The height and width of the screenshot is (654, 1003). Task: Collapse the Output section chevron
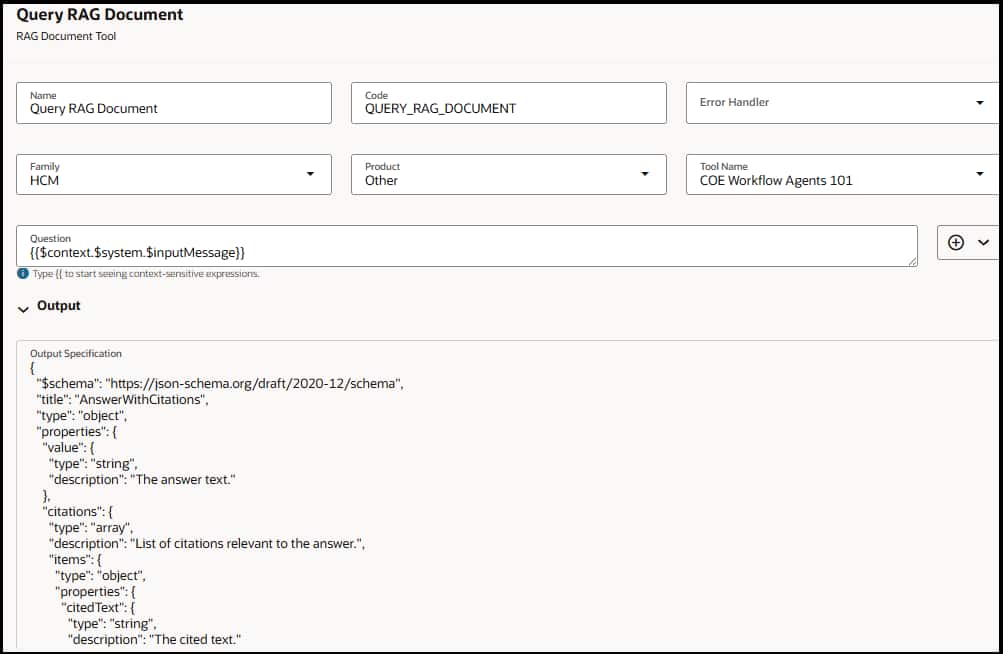pyautogui.click(x=24, y=309)
